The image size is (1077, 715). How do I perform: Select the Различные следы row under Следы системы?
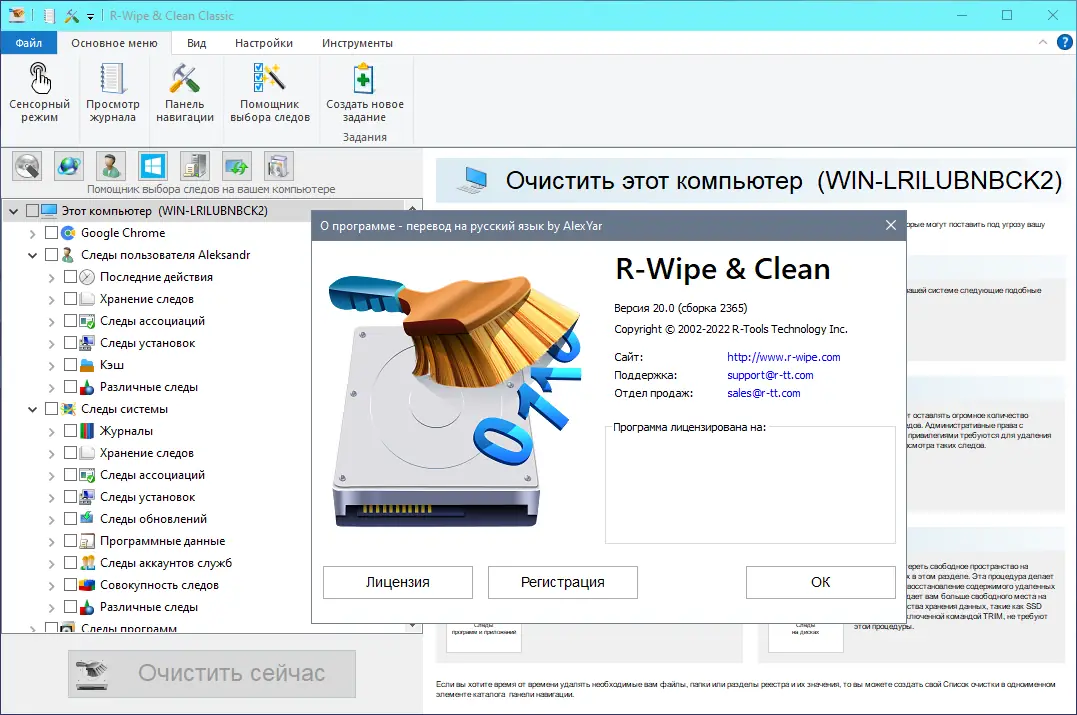[148, 606]
